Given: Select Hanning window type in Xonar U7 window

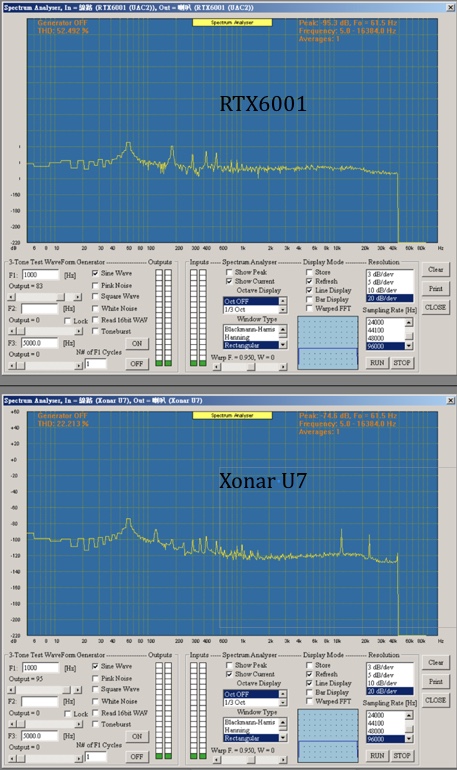Looking at the screenshot, I should click(251, 730).
